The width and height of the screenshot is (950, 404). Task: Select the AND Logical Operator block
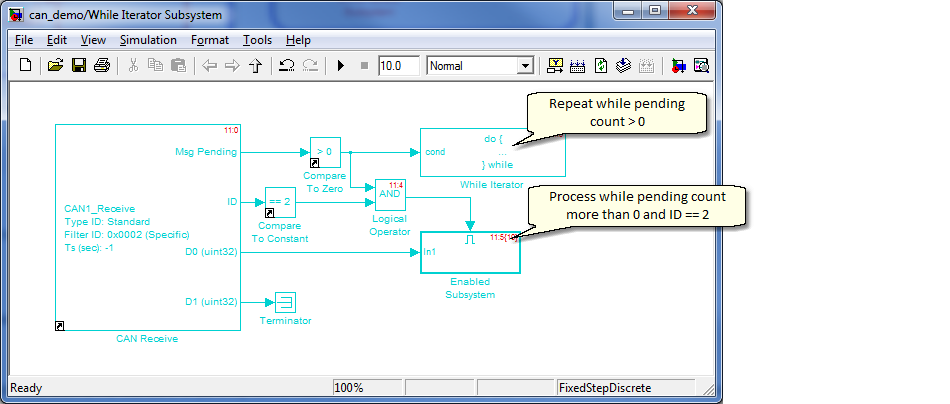390,194
